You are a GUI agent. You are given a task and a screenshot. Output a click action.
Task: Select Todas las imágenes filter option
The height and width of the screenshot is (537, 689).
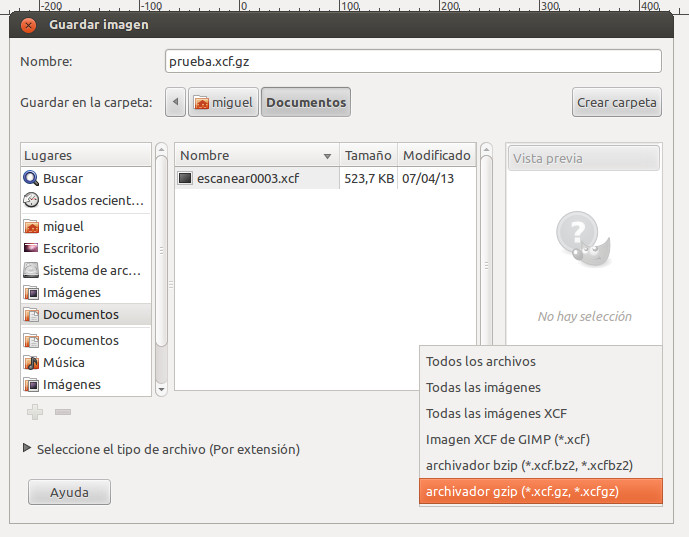(483, 387)
